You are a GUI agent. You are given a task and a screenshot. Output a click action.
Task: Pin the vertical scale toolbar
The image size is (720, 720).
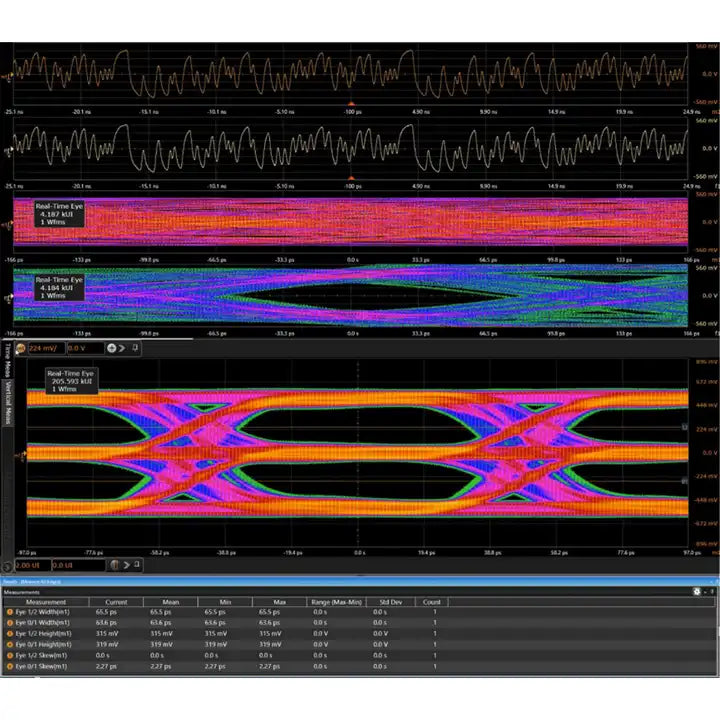[x=135, y=348]
